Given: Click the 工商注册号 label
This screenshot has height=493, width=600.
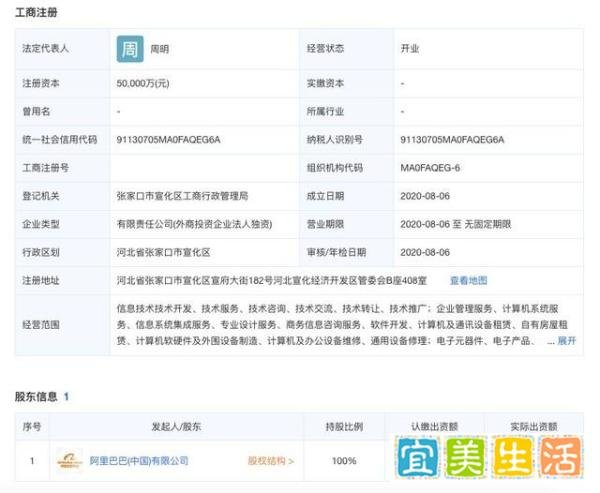Looking at the screenshot, I should [45, 168].
